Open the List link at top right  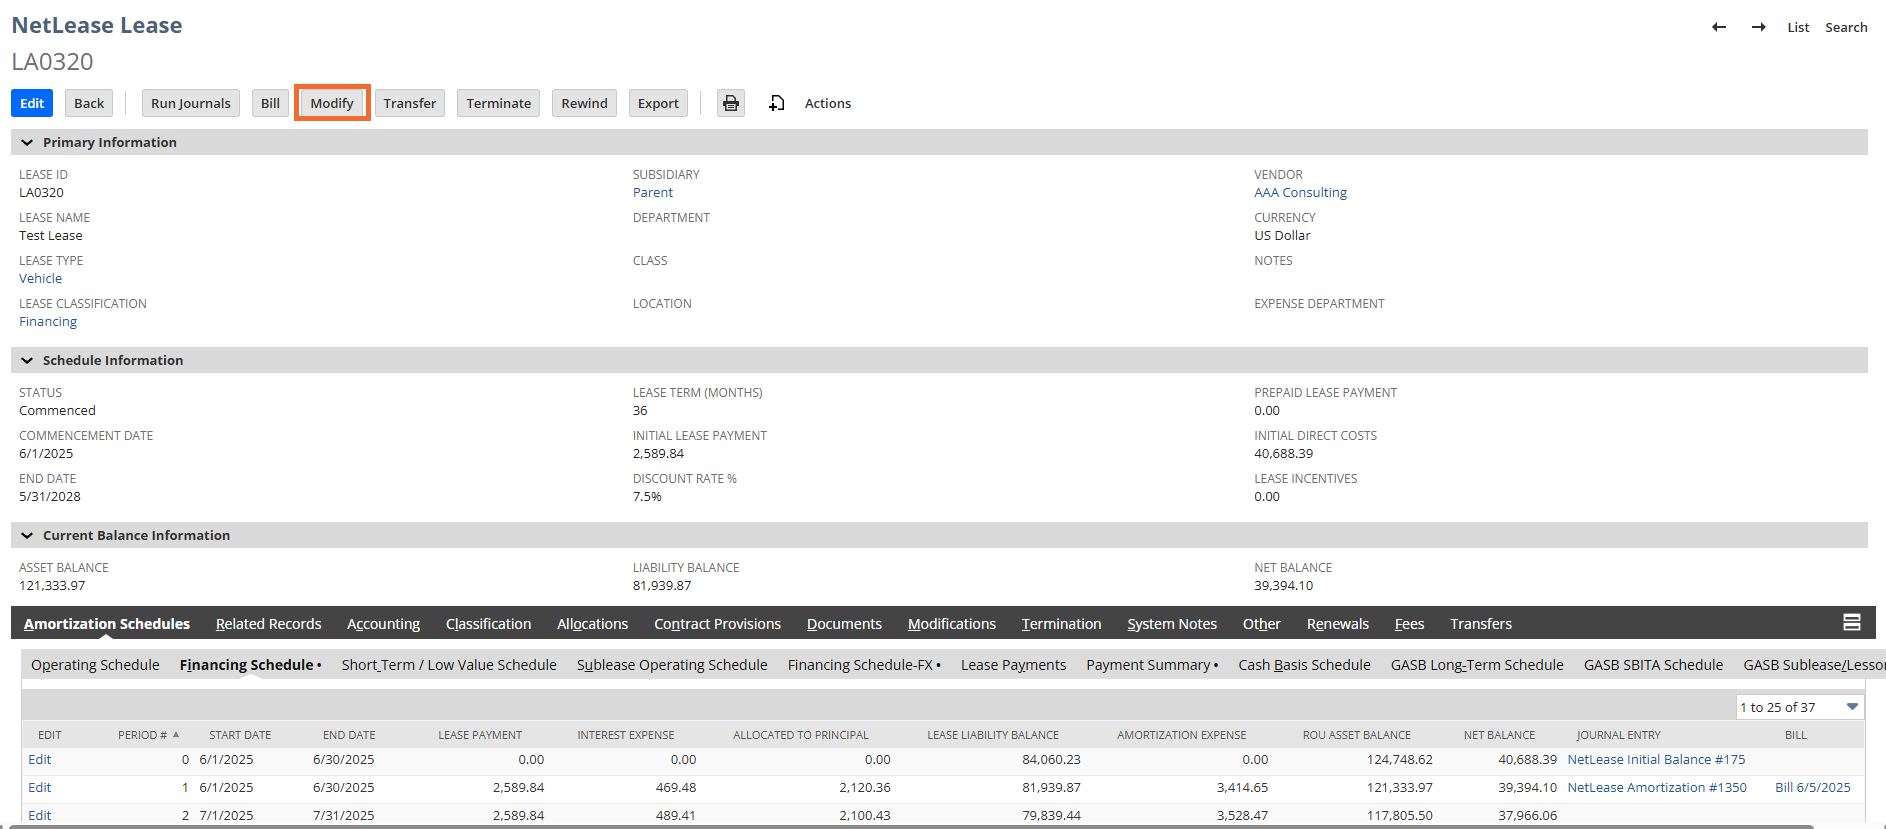(1798, 27)
